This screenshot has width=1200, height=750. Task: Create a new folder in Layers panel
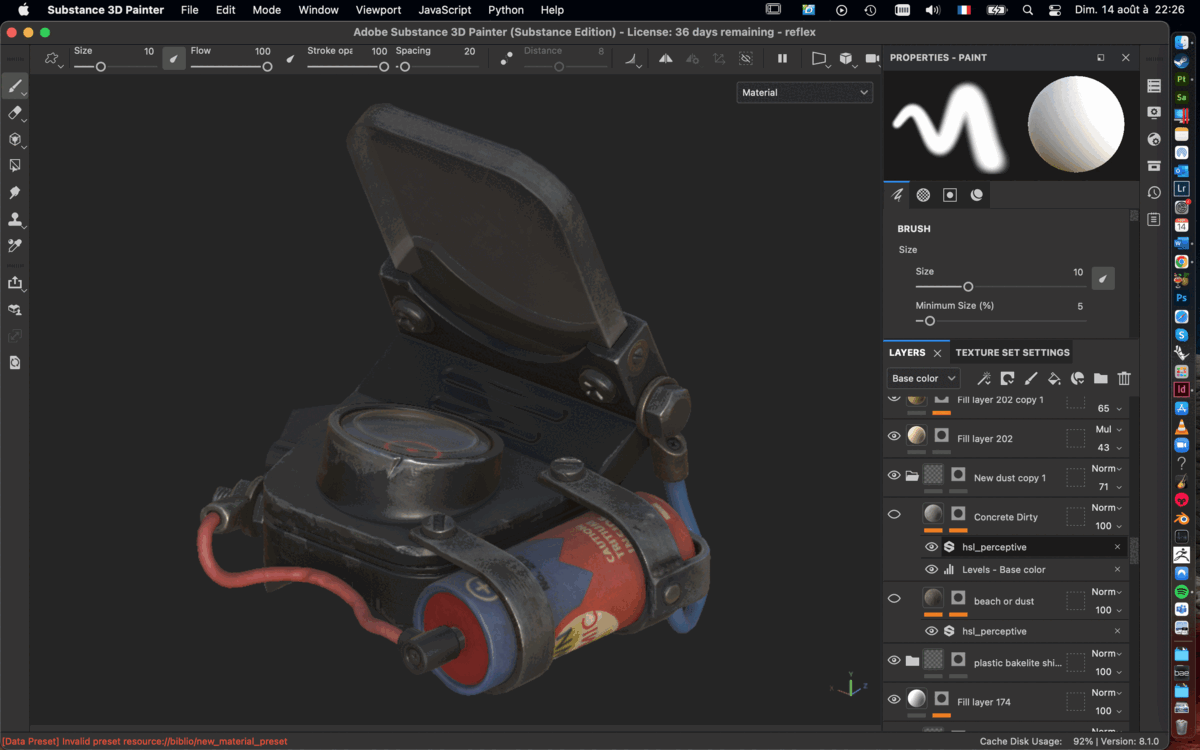1101,378
